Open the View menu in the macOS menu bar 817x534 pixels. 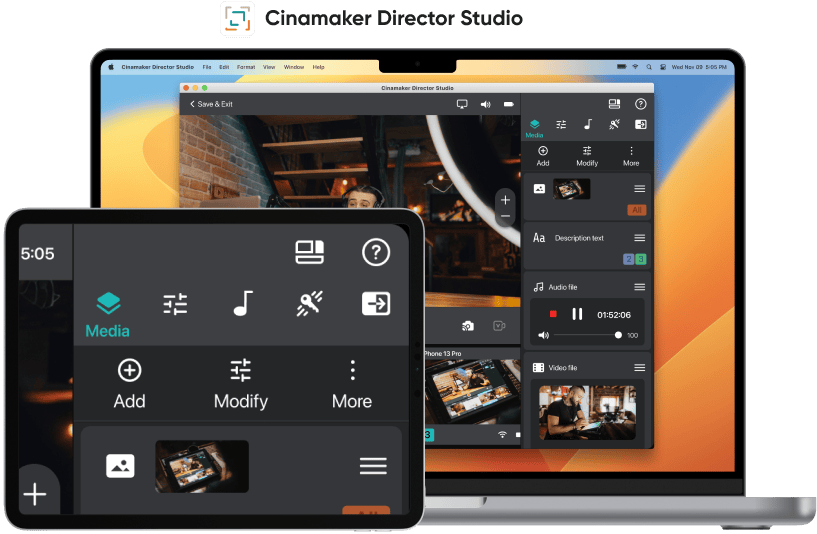269,67
